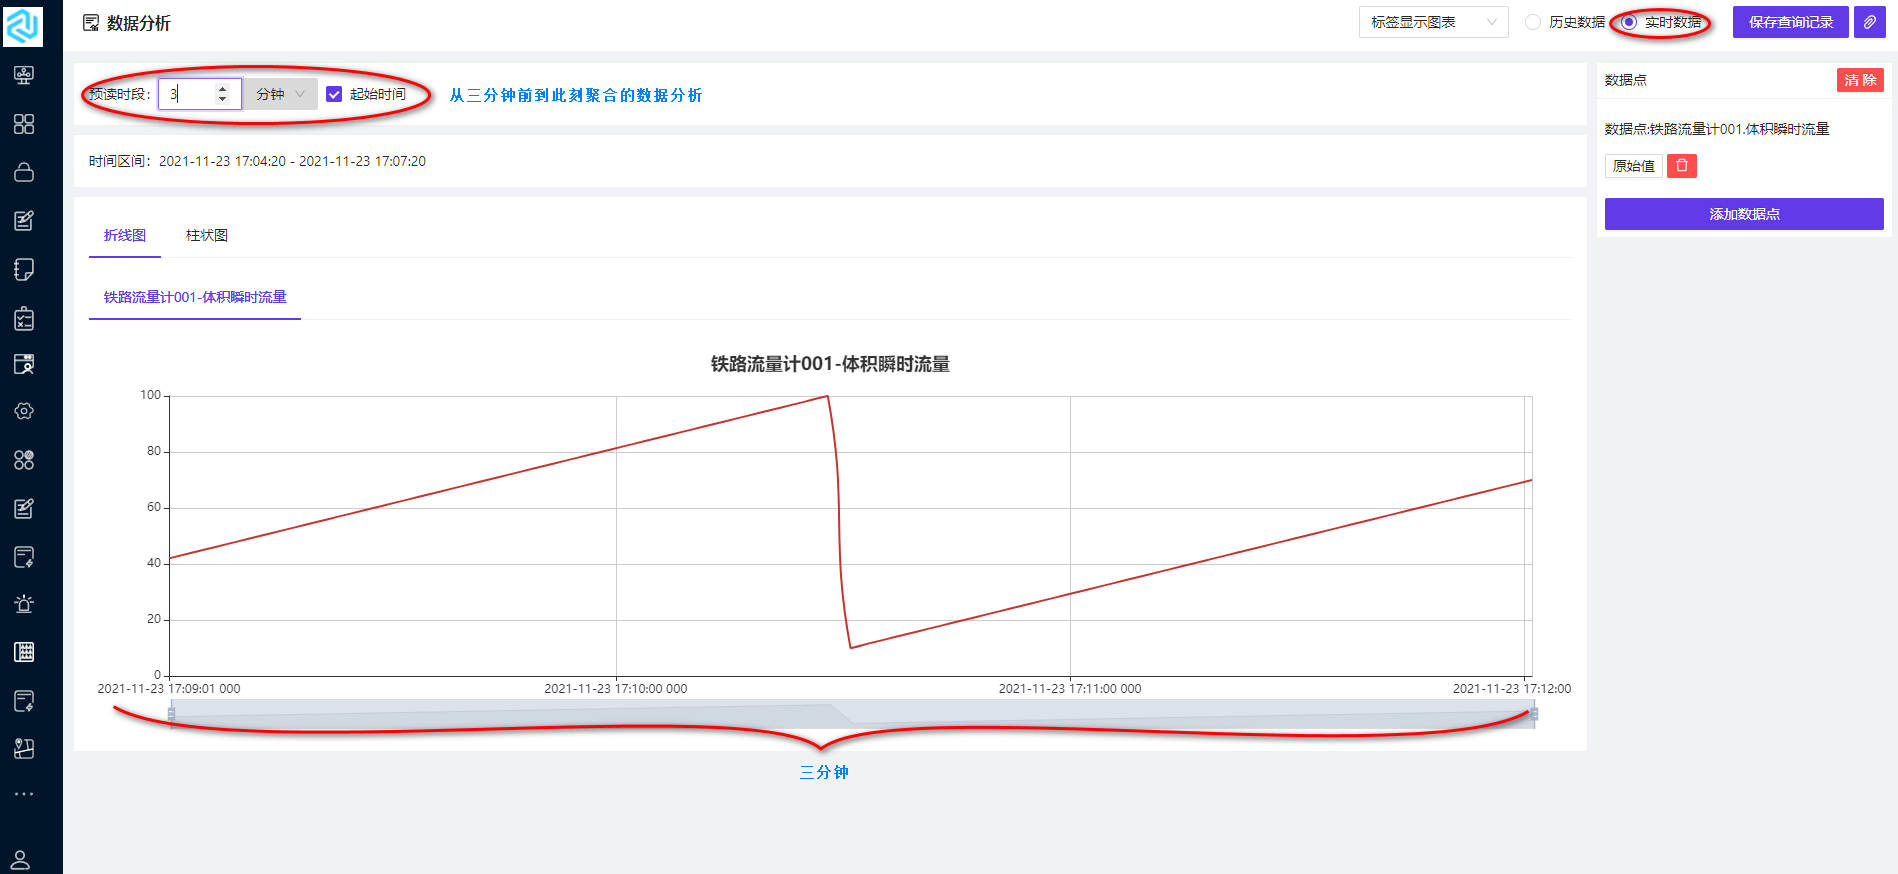This screenshot has width=1898, height=874.
Task: Decrease 预读时段 with the down stepper arrow
Action: click(222, 99)
